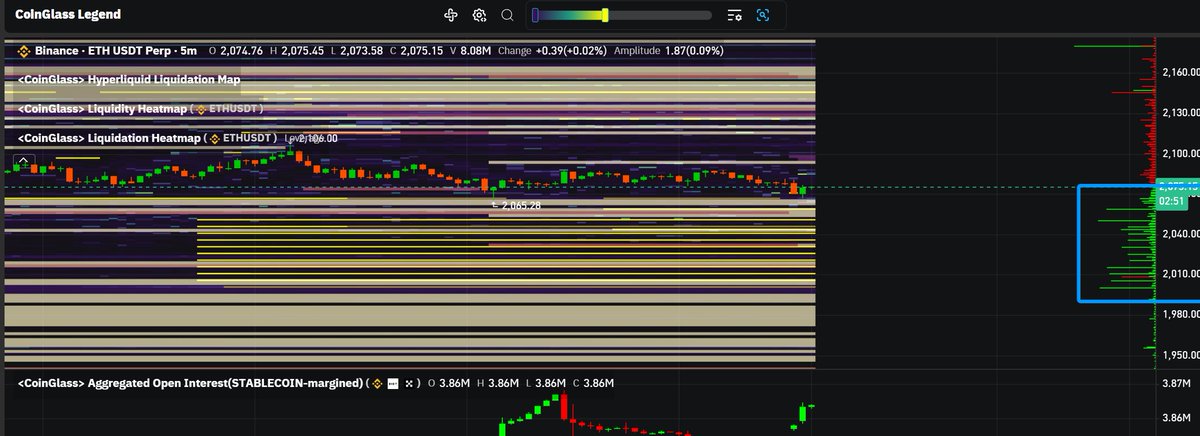The image size is (1200, 436).
Task: Click the O 2,074.76 open price value
Action: pos(236,50)
